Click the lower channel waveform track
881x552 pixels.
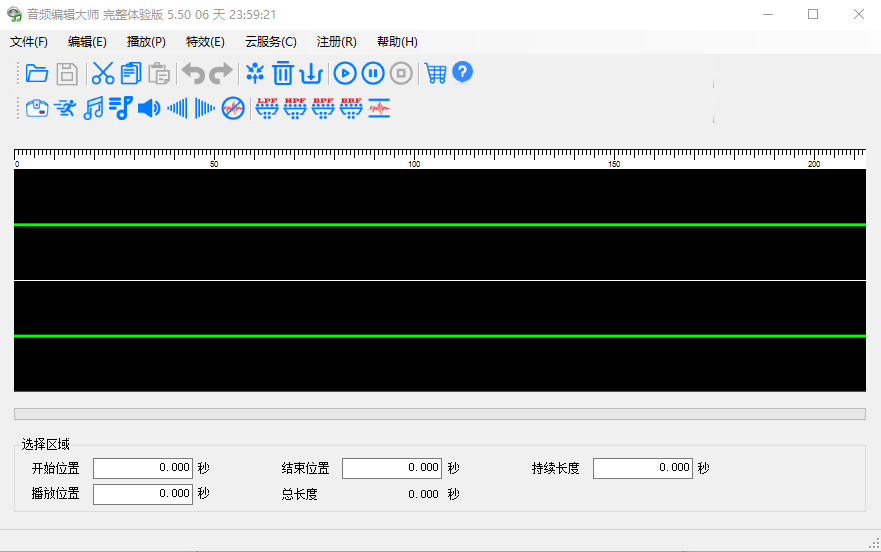[440, 336]
